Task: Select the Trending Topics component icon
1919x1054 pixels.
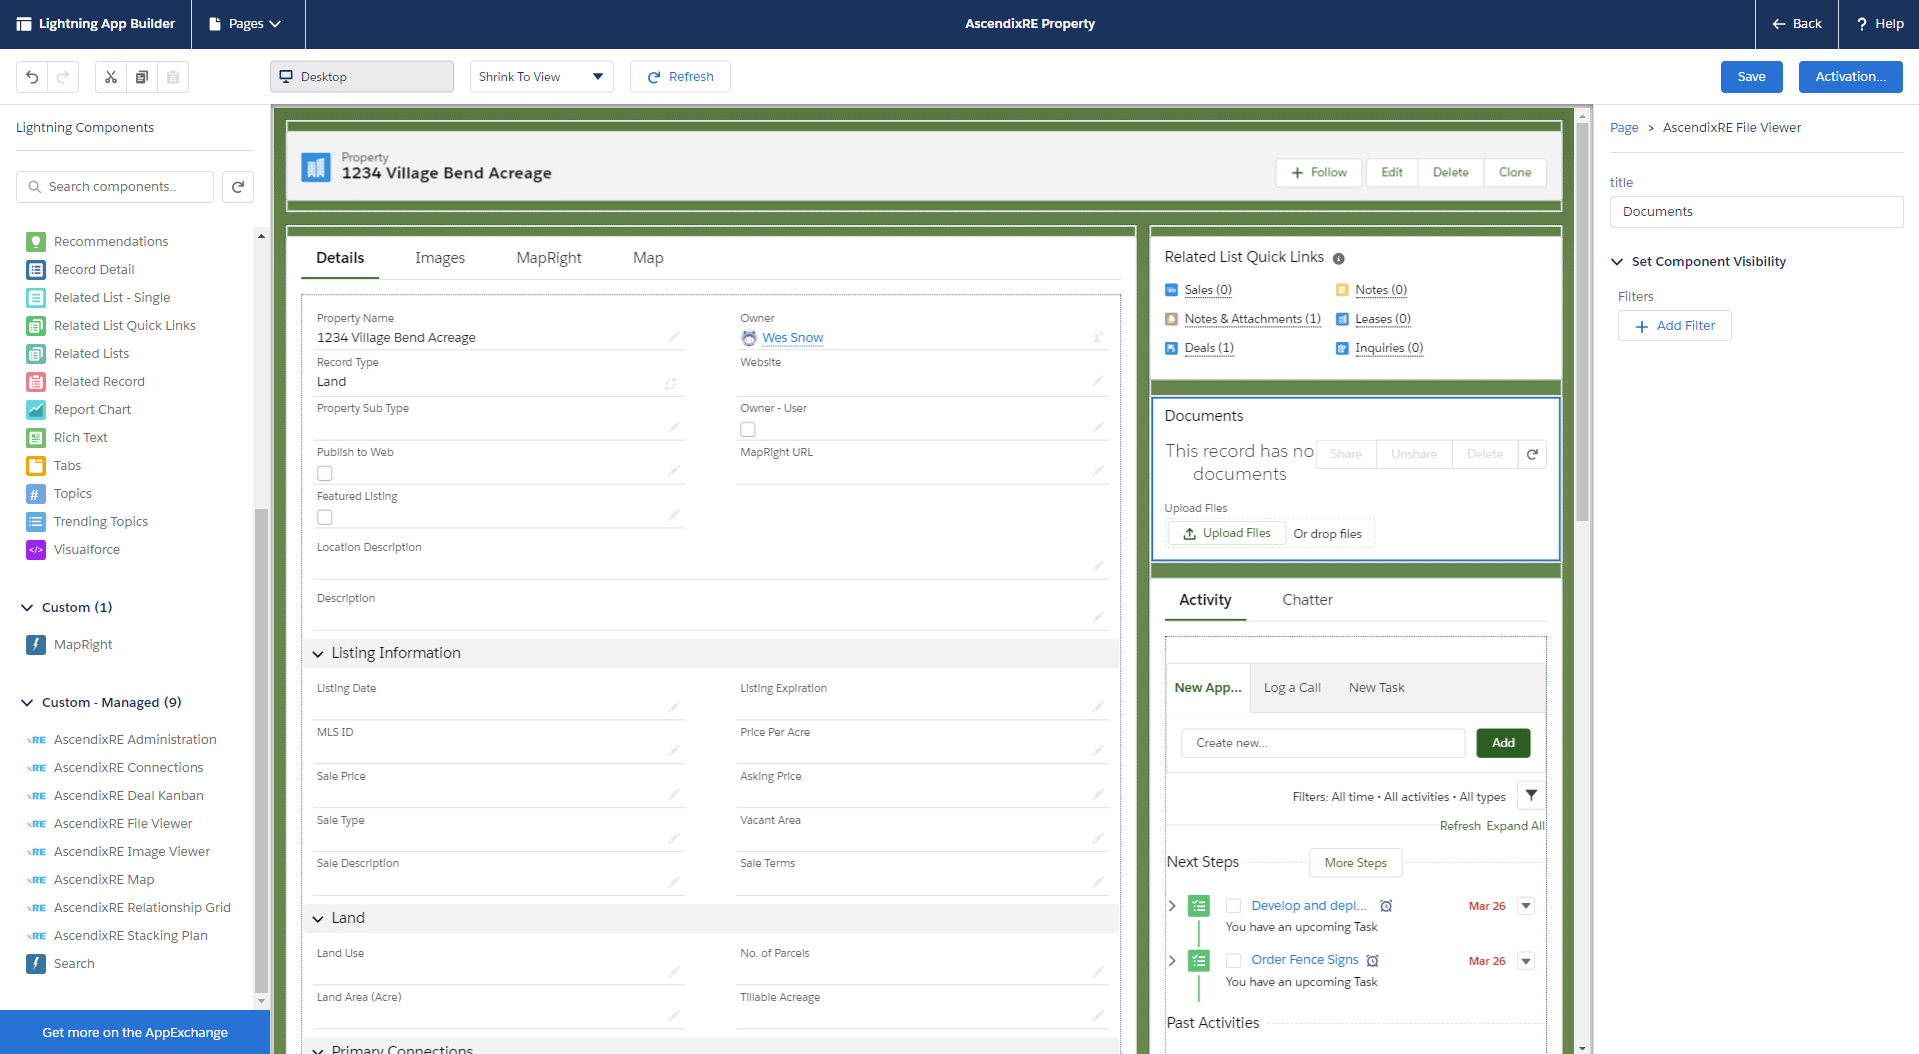Action: point(36,522)
